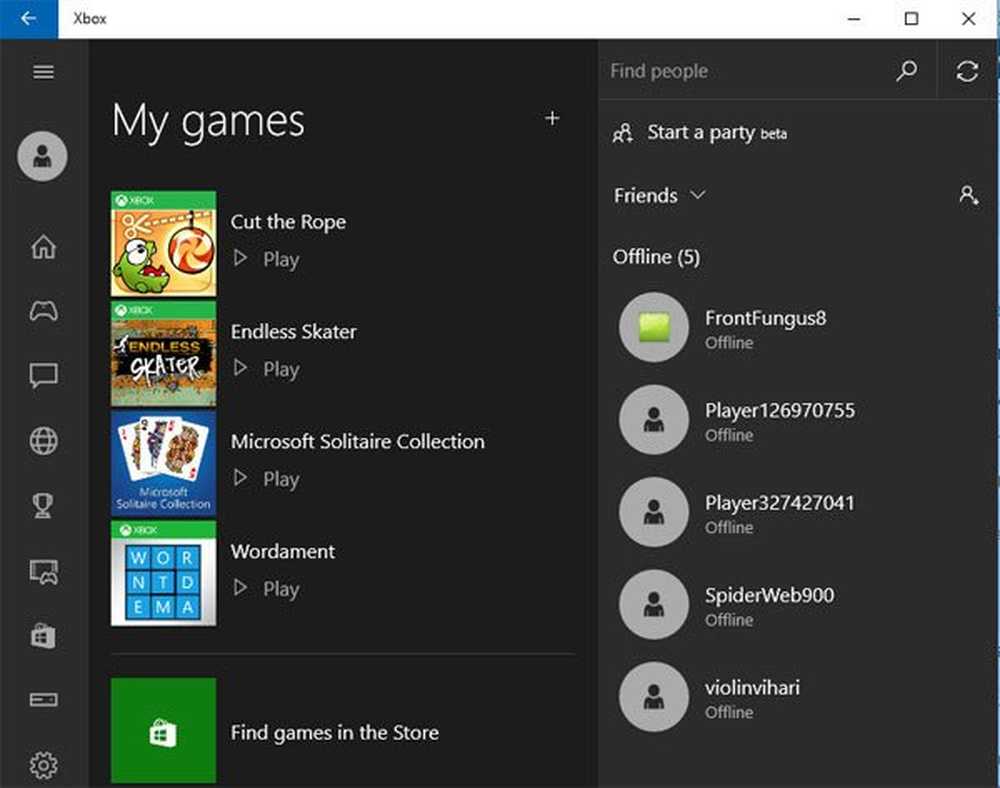Open Messages chat bubble icon
The height and width of the screenshot is (788, 1000).
tap(43, 376)
